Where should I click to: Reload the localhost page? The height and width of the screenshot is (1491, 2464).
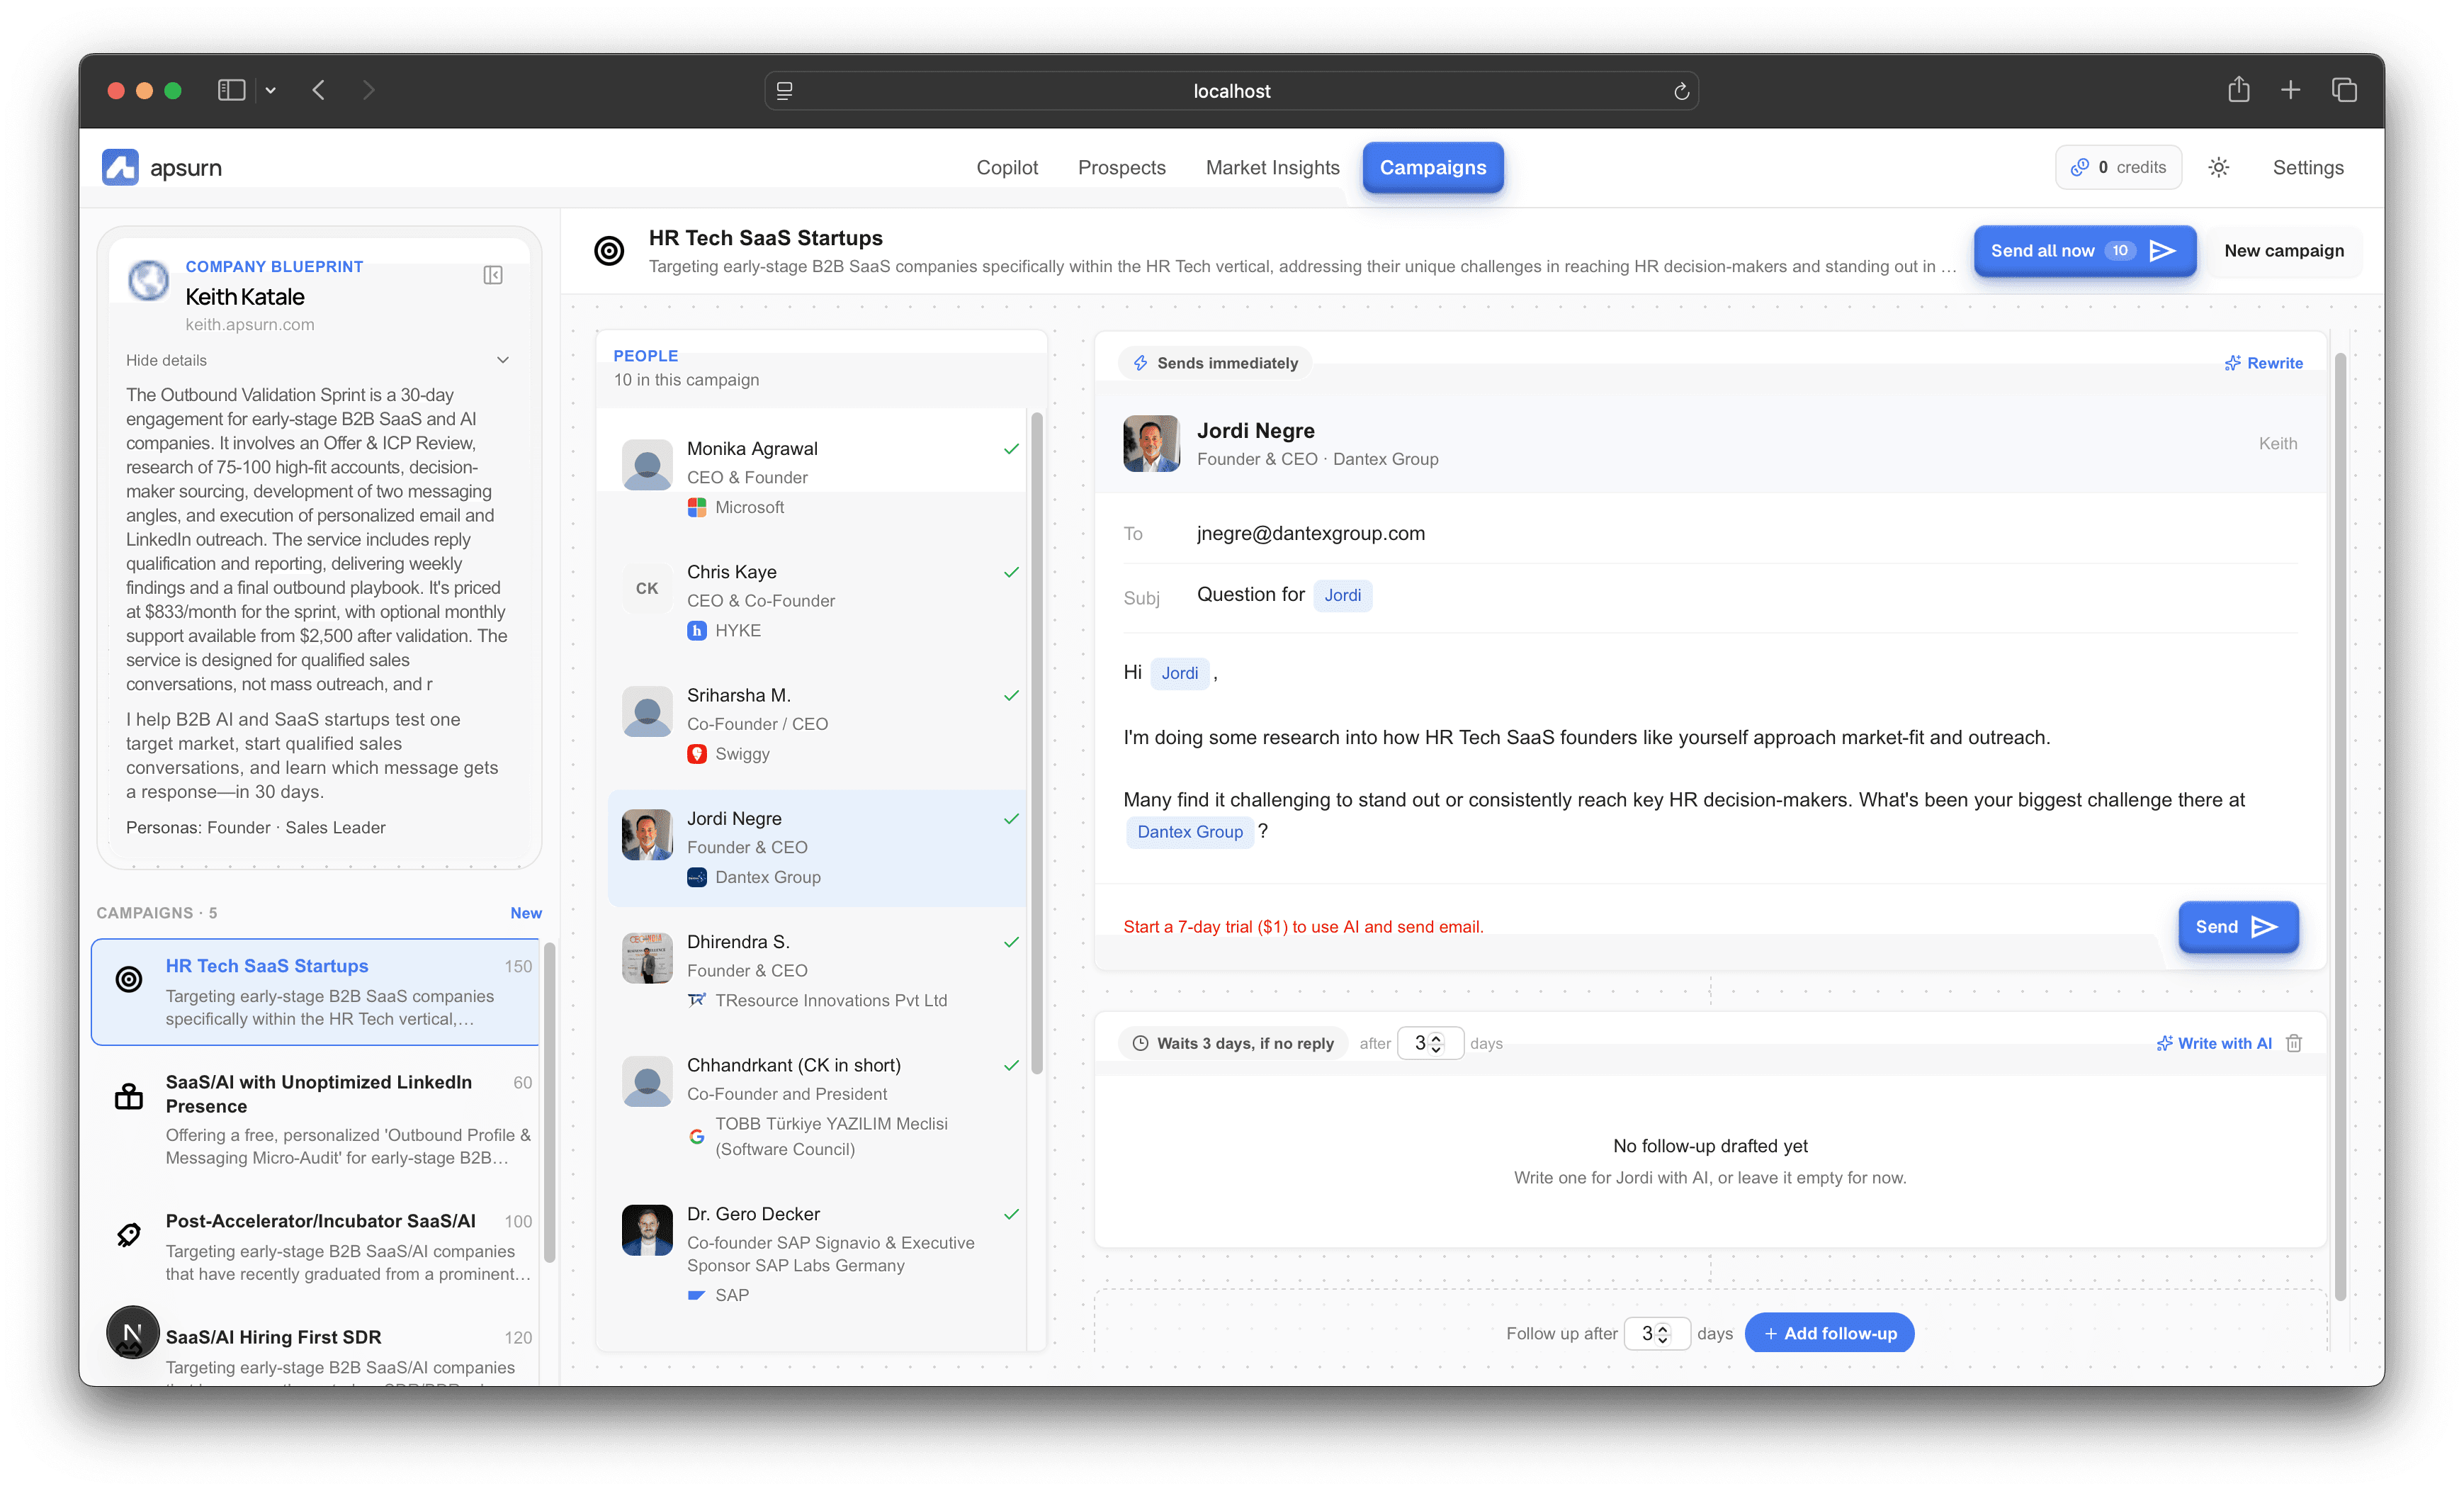point(1681,91)
